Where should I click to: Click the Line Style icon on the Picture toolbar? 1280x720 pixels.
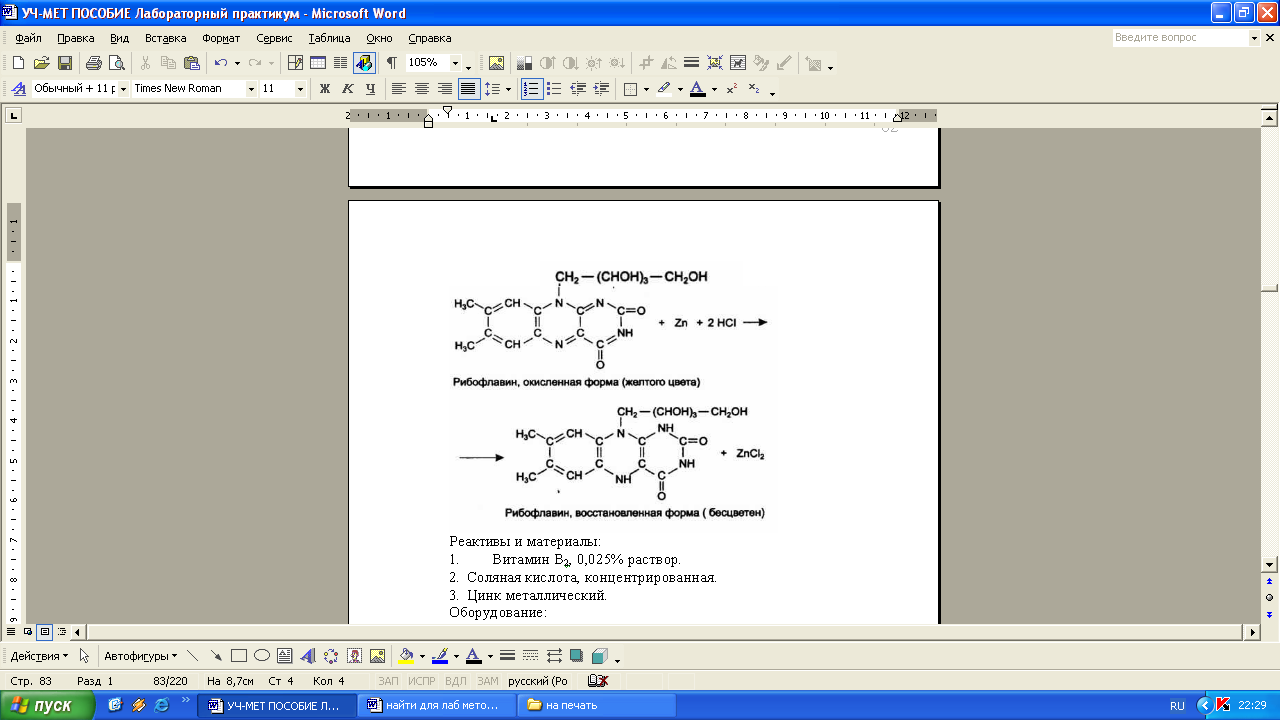(x=691, y=63)
